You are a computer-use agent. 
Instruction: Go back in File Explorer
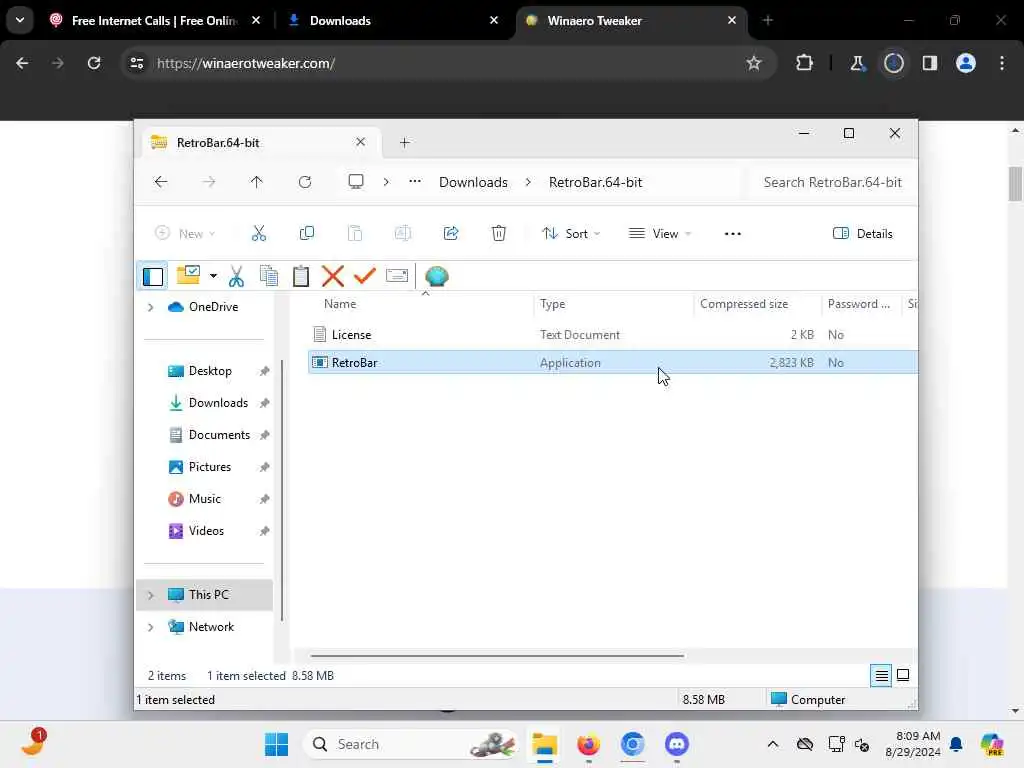161,182
